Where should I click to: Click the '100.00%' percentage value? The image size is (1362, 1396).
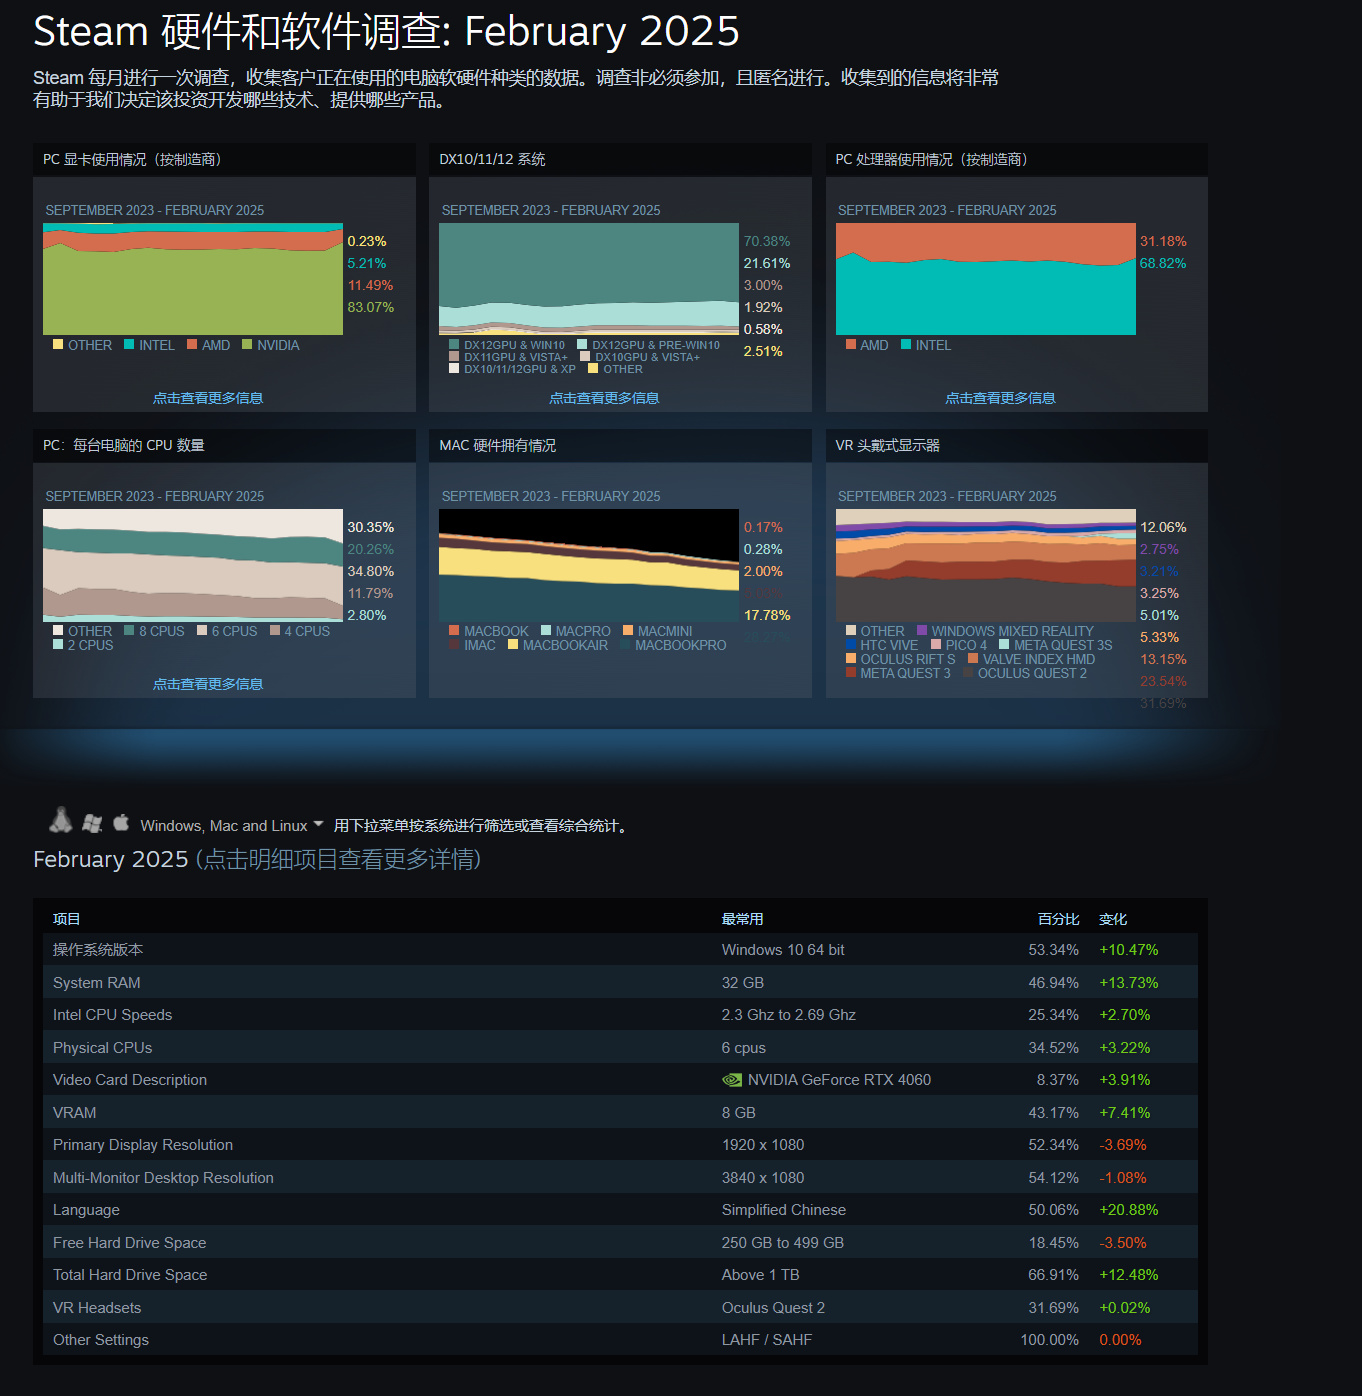coord(1050,1340)
